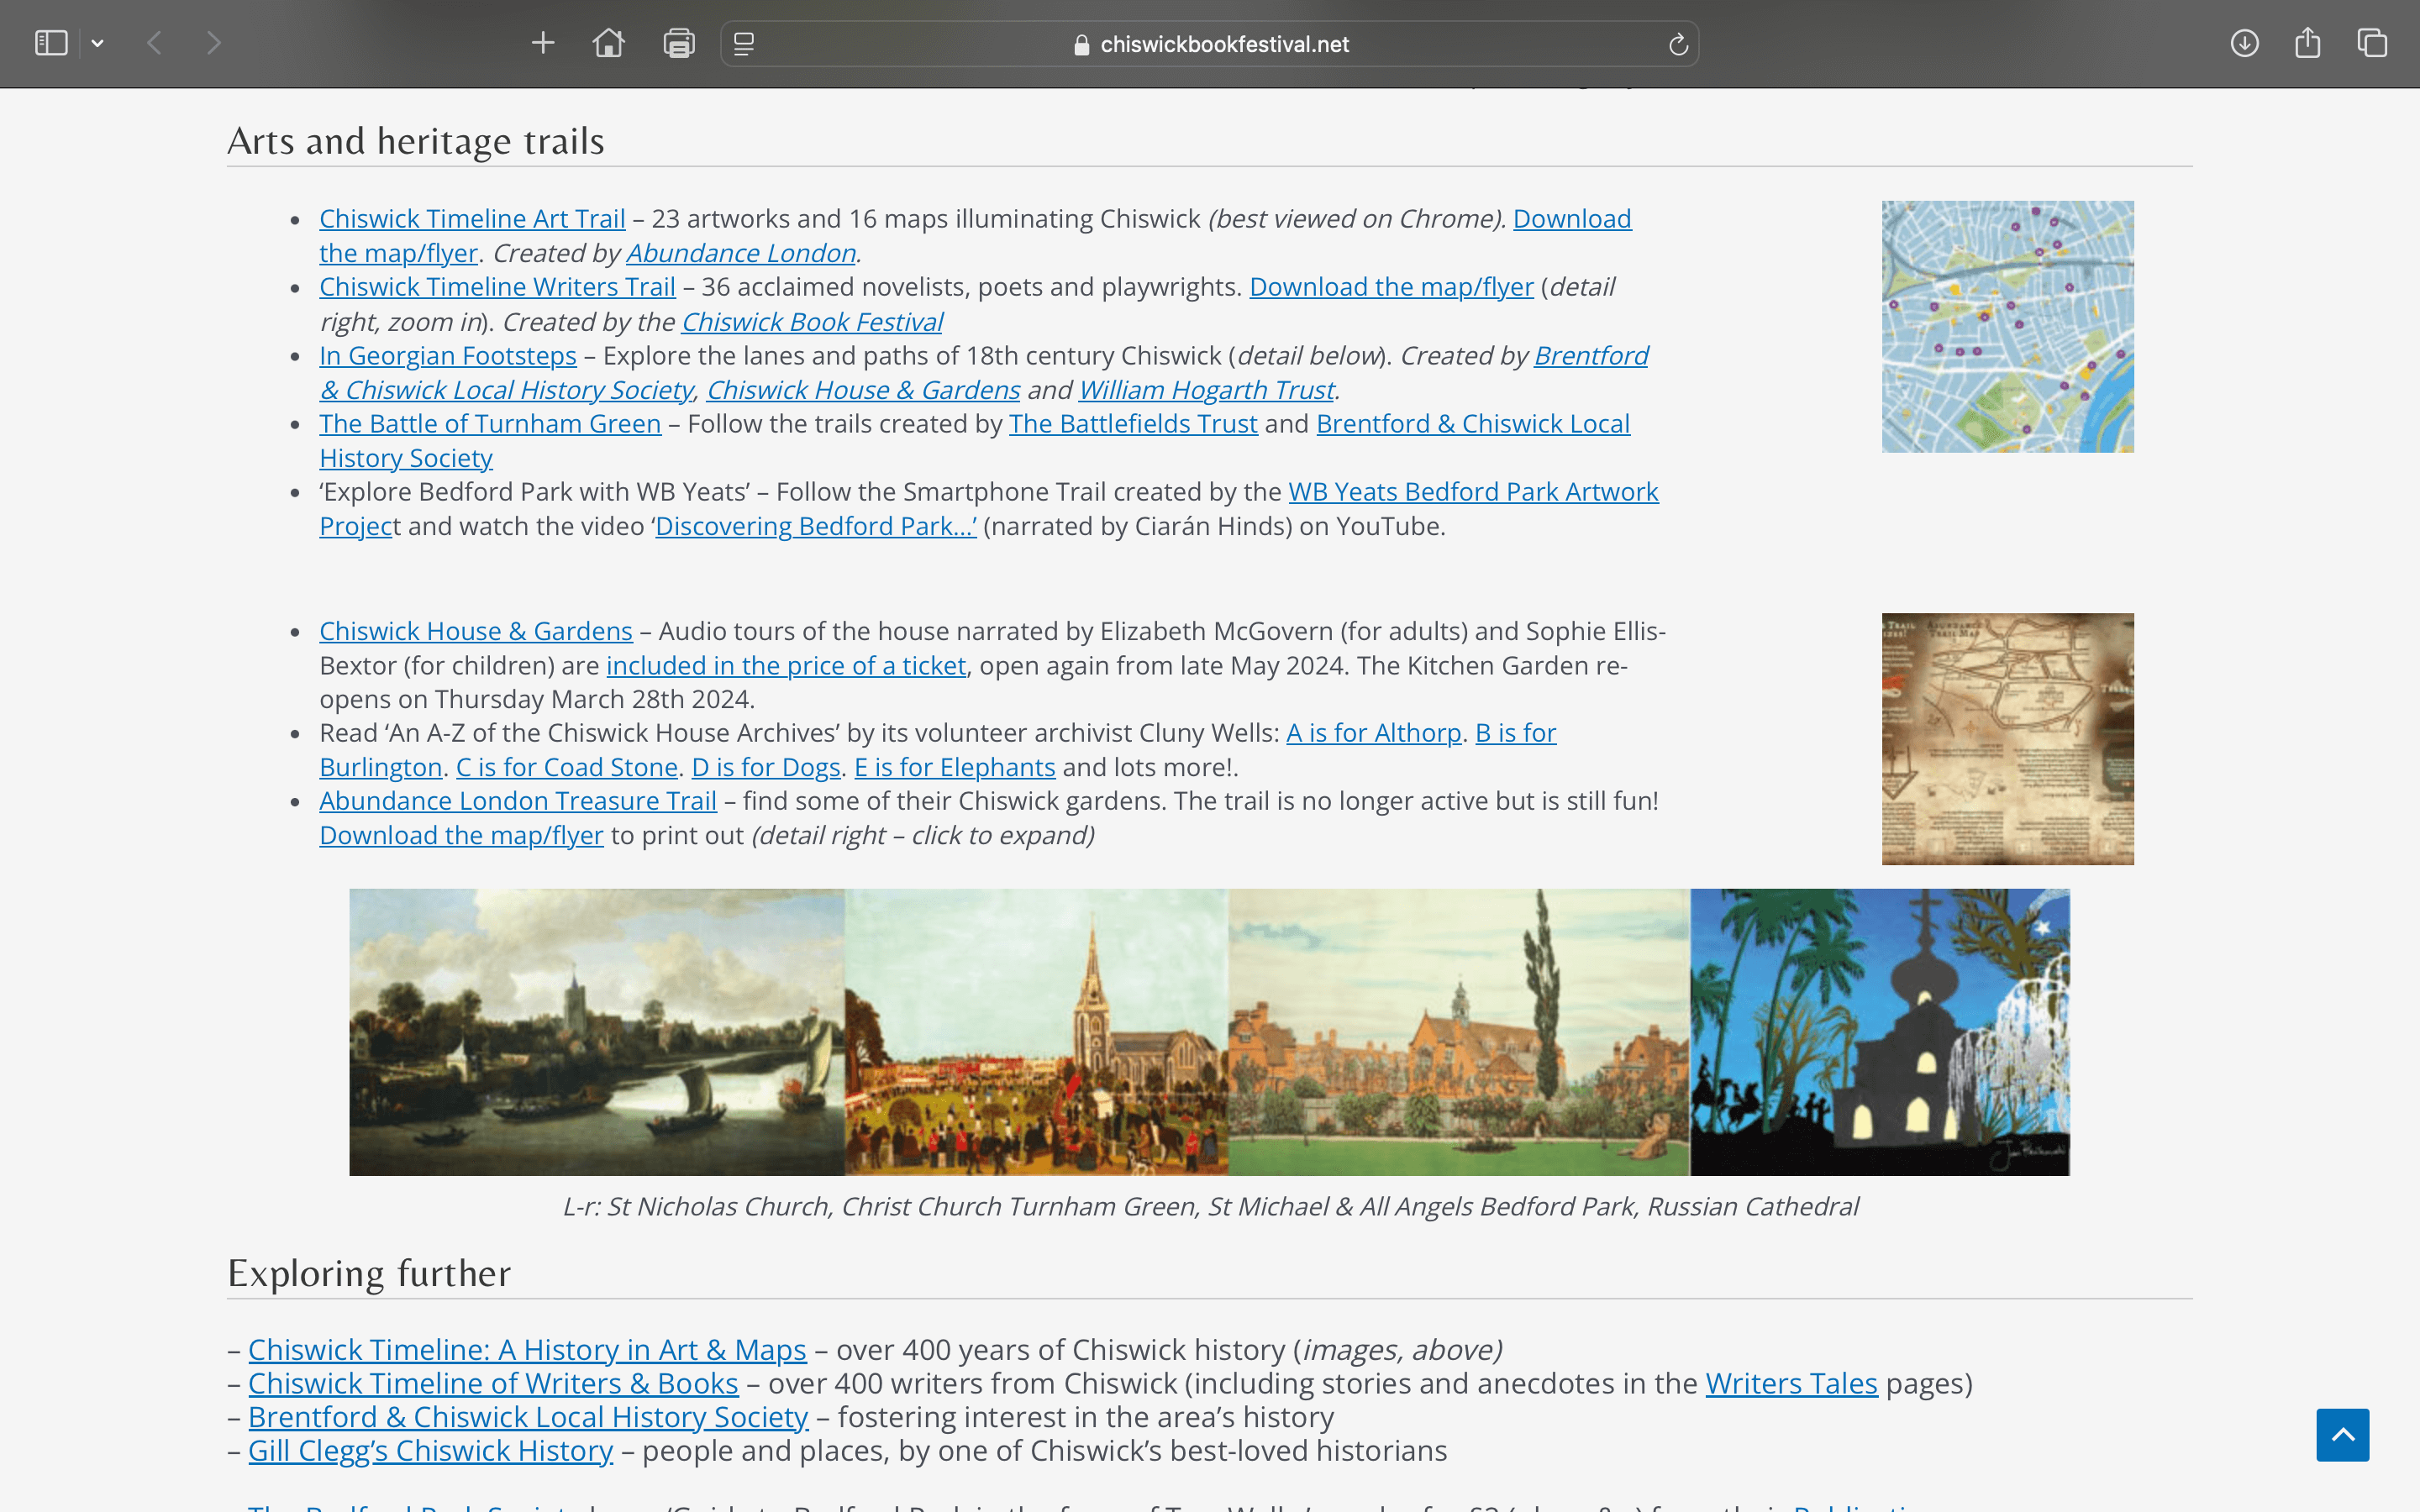Open The Battle of Turnham Green link
Image resolution: width=2420 pixels, height=1512 pixels.
490,424
